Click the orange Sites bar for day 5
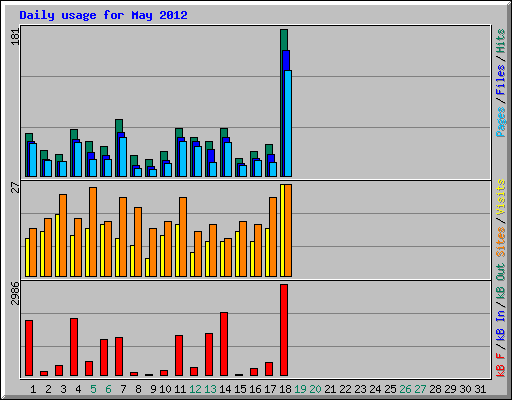 (x=93, y=232)
